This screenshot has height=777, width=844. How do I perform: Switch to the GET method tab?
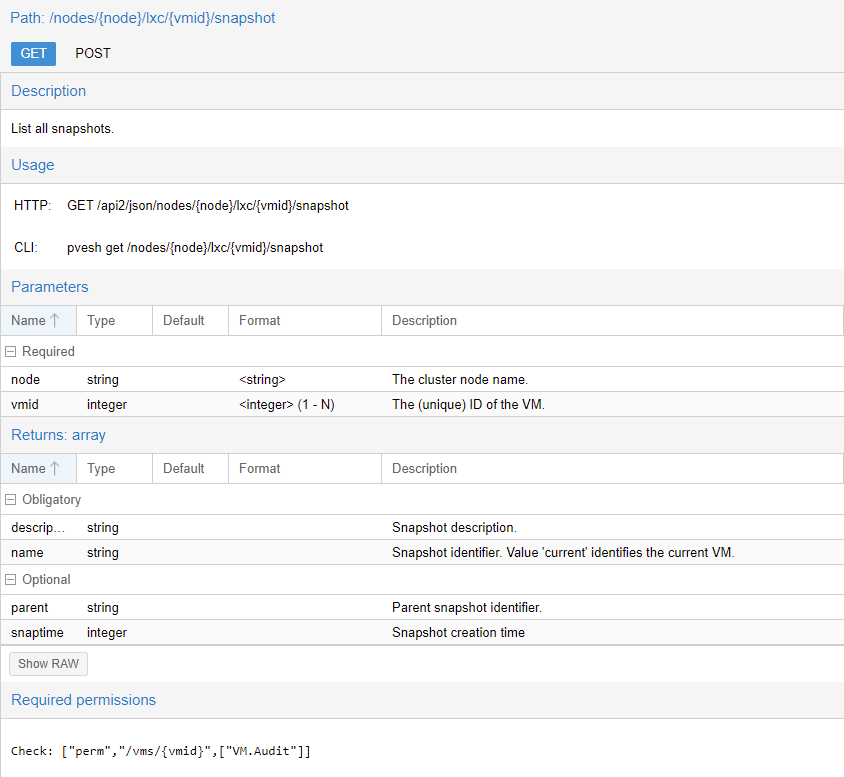click(33, 54)
